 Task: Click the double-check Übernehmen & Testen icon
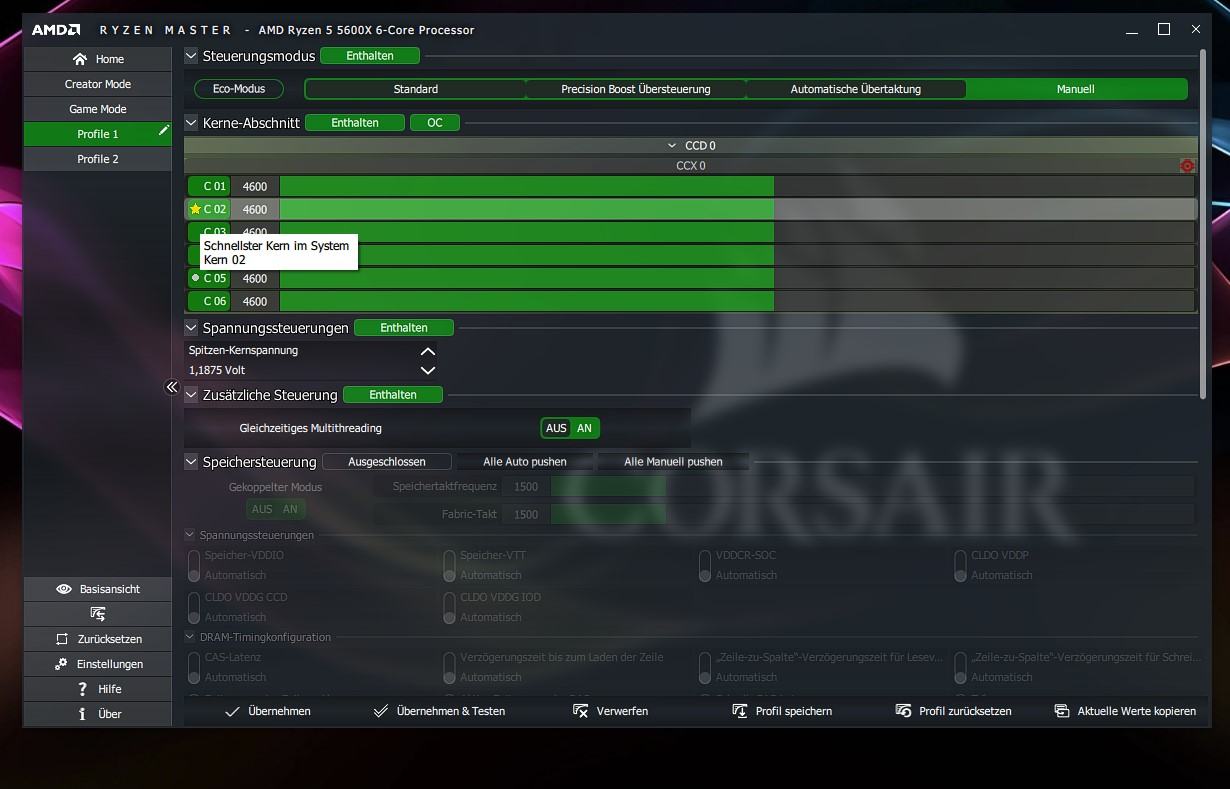(380, 711)
